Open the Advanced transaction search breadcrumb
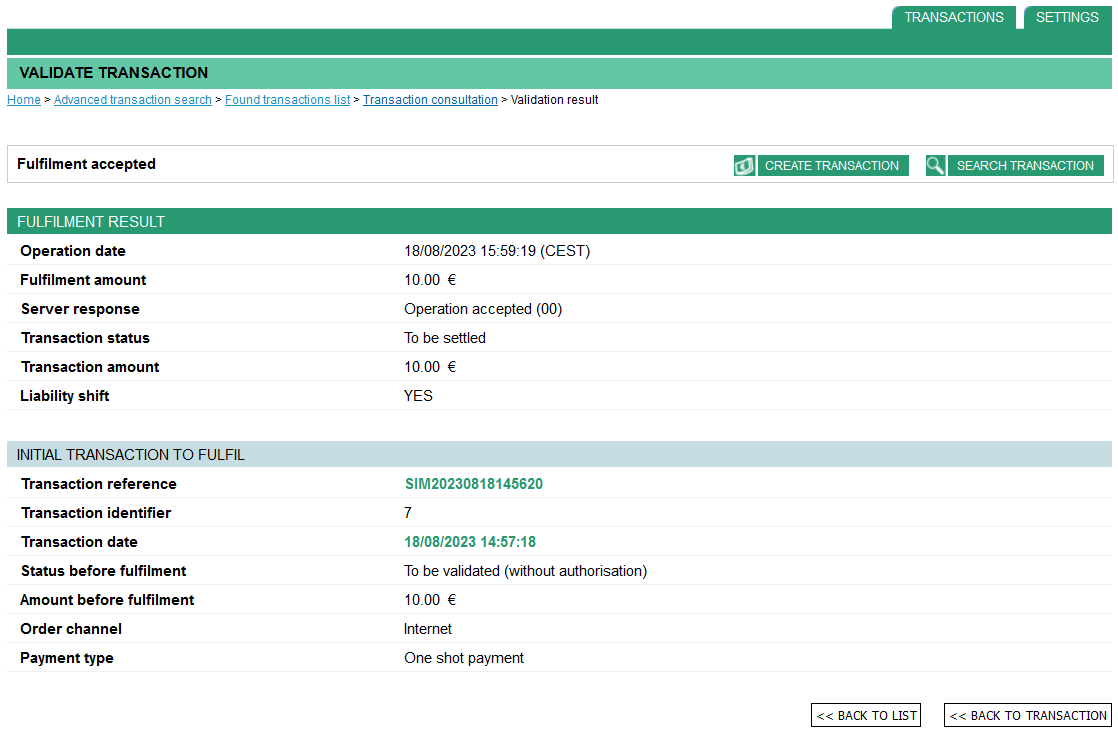Image resolution: width=1118 pixels, height=733 pixels. point(132,99)
